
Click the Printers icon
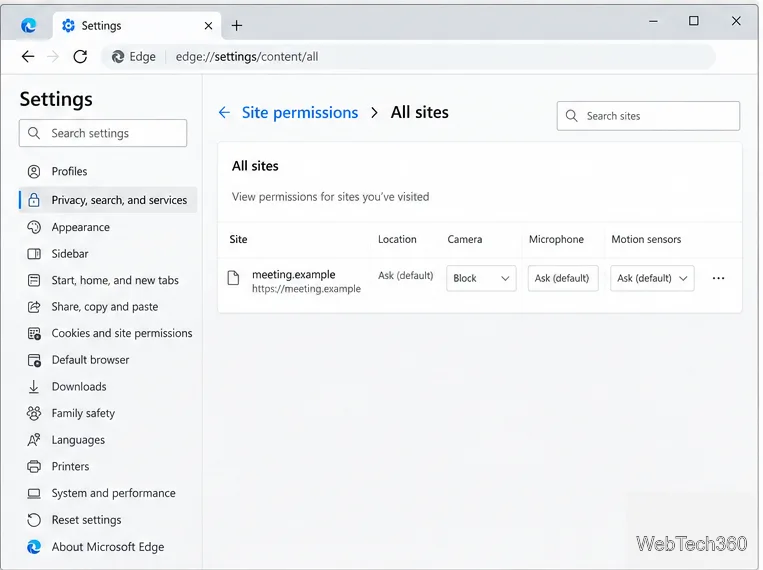tap(34, 466)
